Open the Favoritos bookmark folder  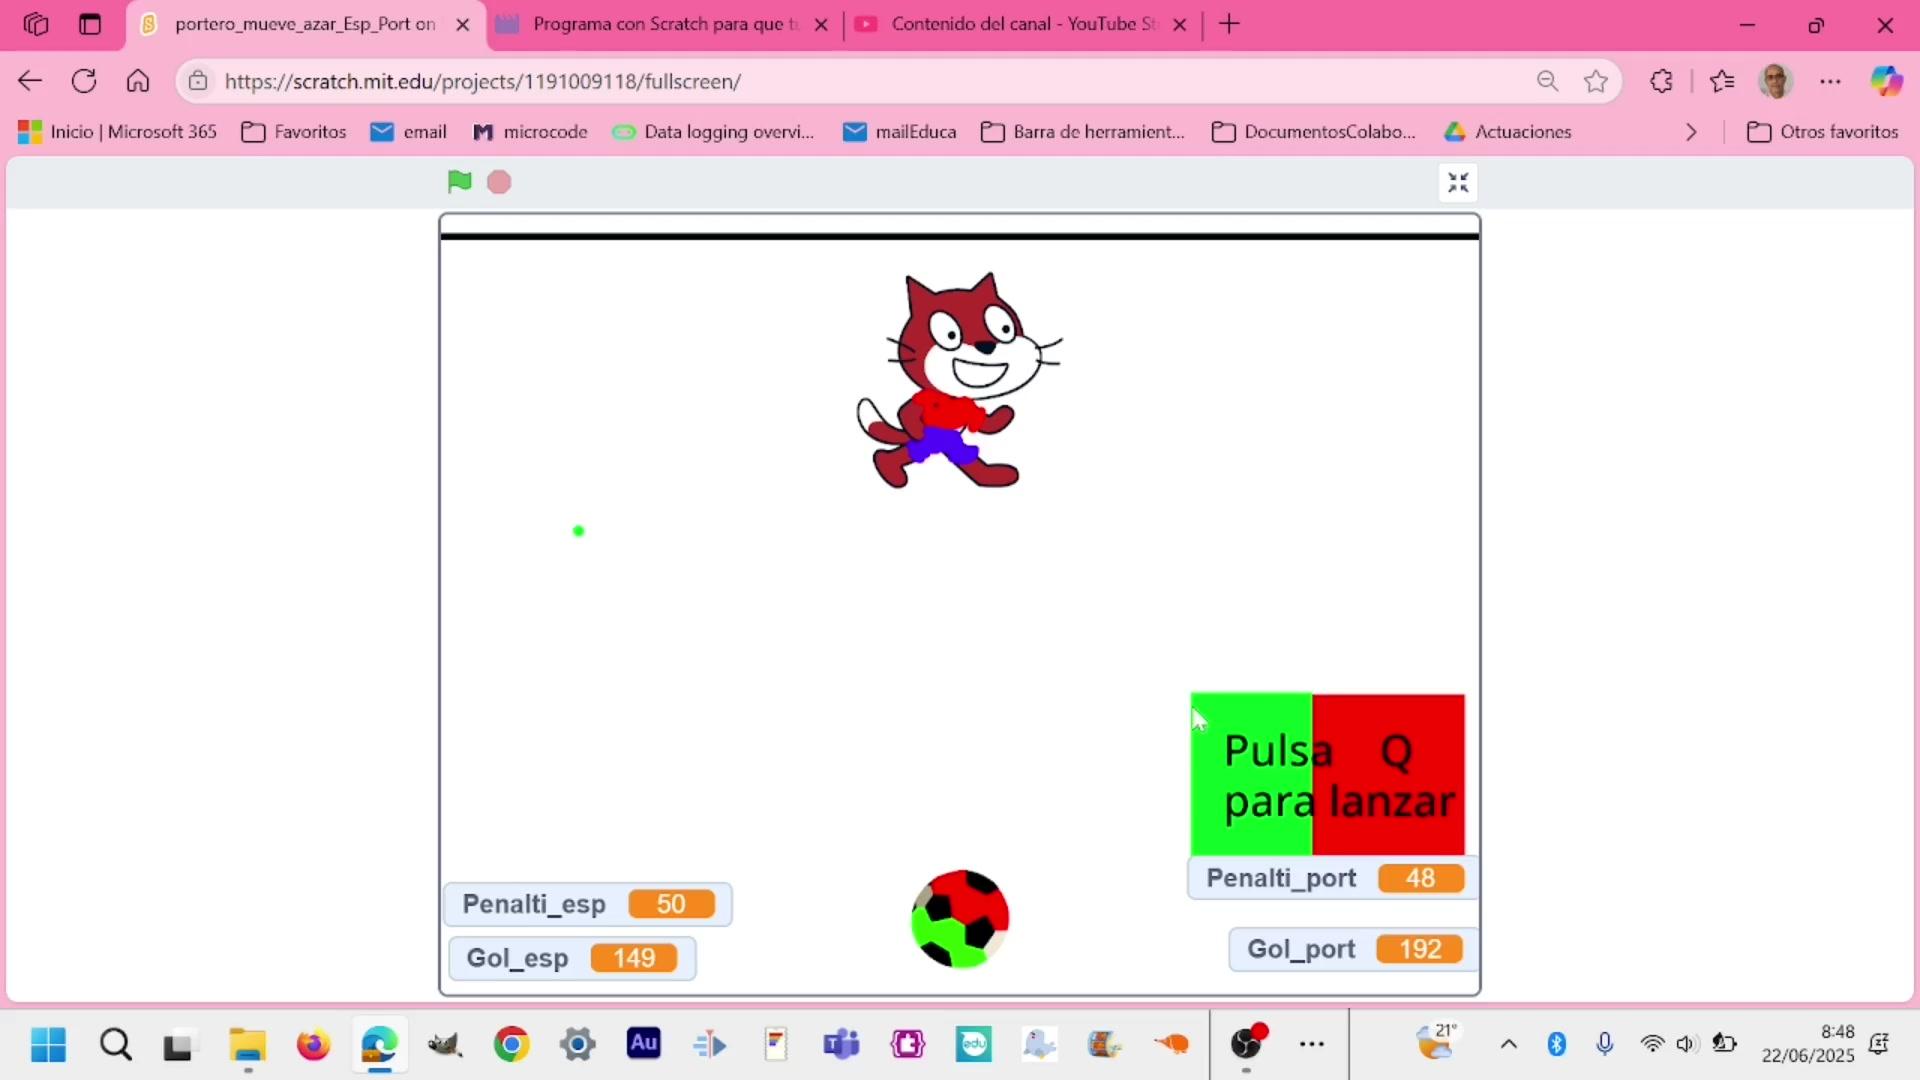click(294, 132)
